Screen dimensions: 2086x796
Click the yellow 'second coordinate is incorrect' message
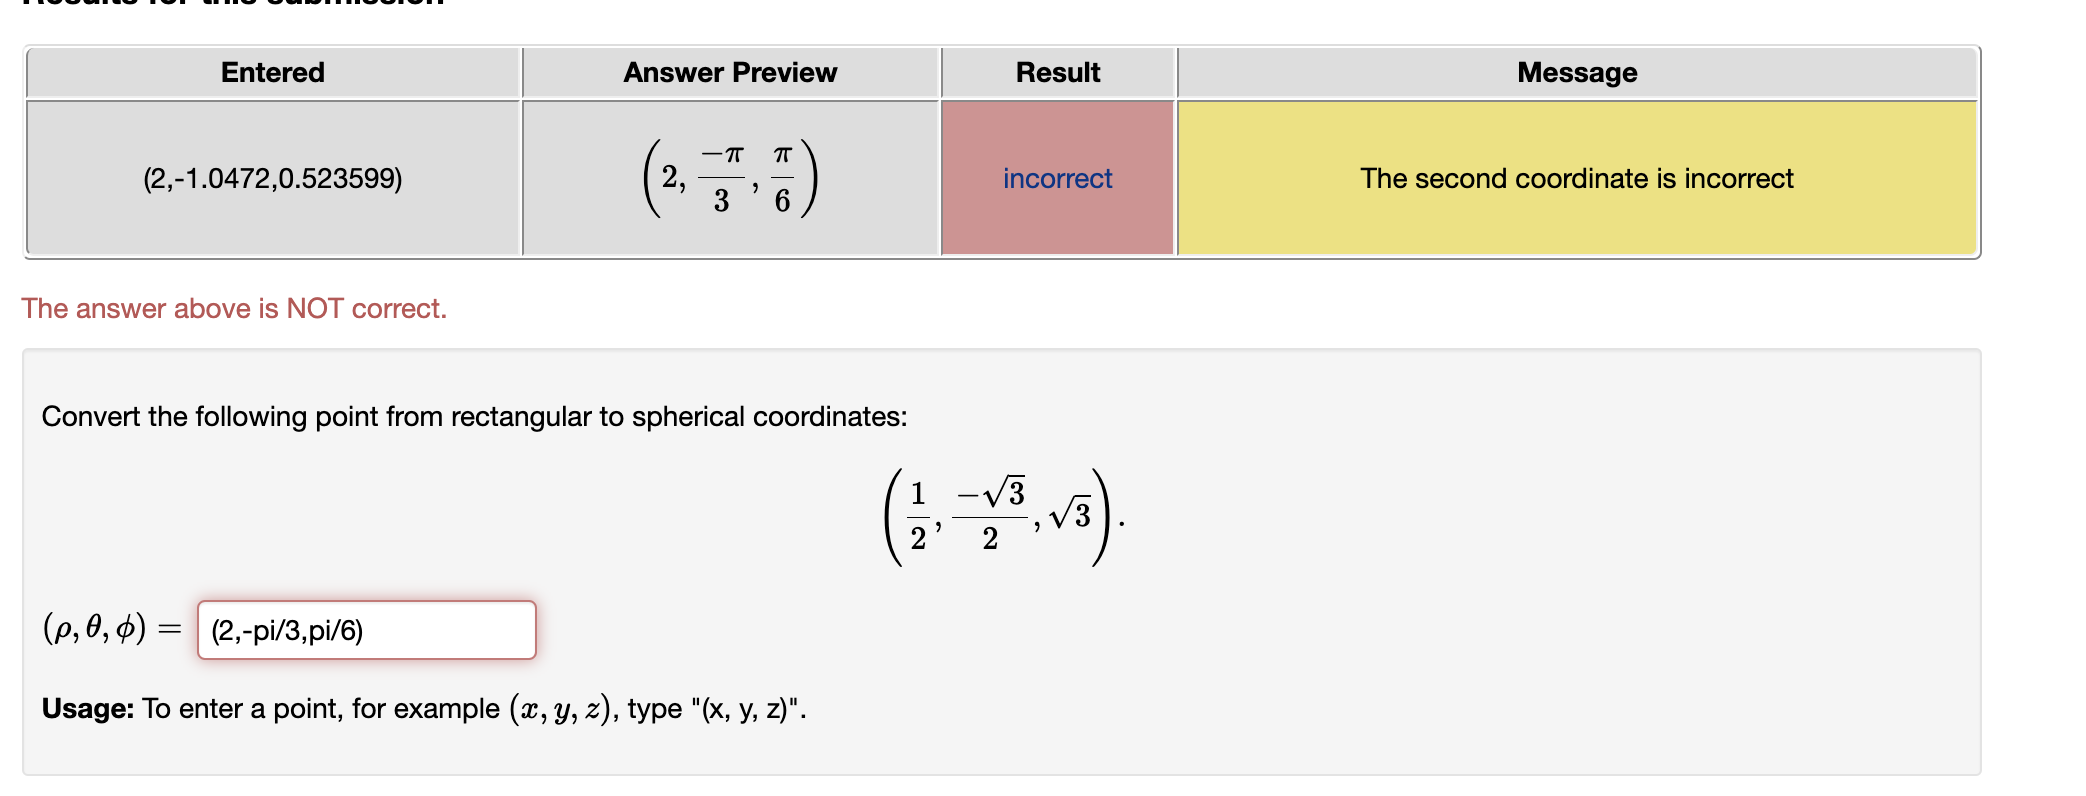1576,179
